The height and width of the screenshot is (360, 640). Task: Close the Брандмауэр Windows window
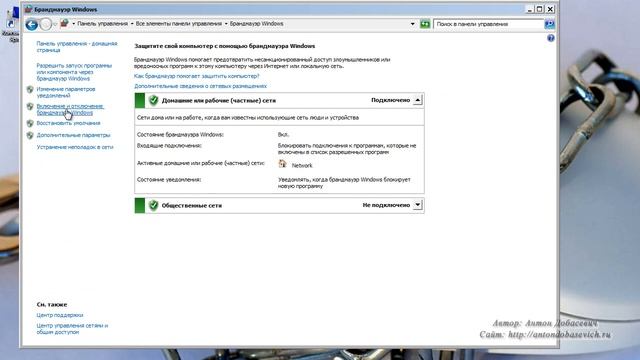(550, 9)
